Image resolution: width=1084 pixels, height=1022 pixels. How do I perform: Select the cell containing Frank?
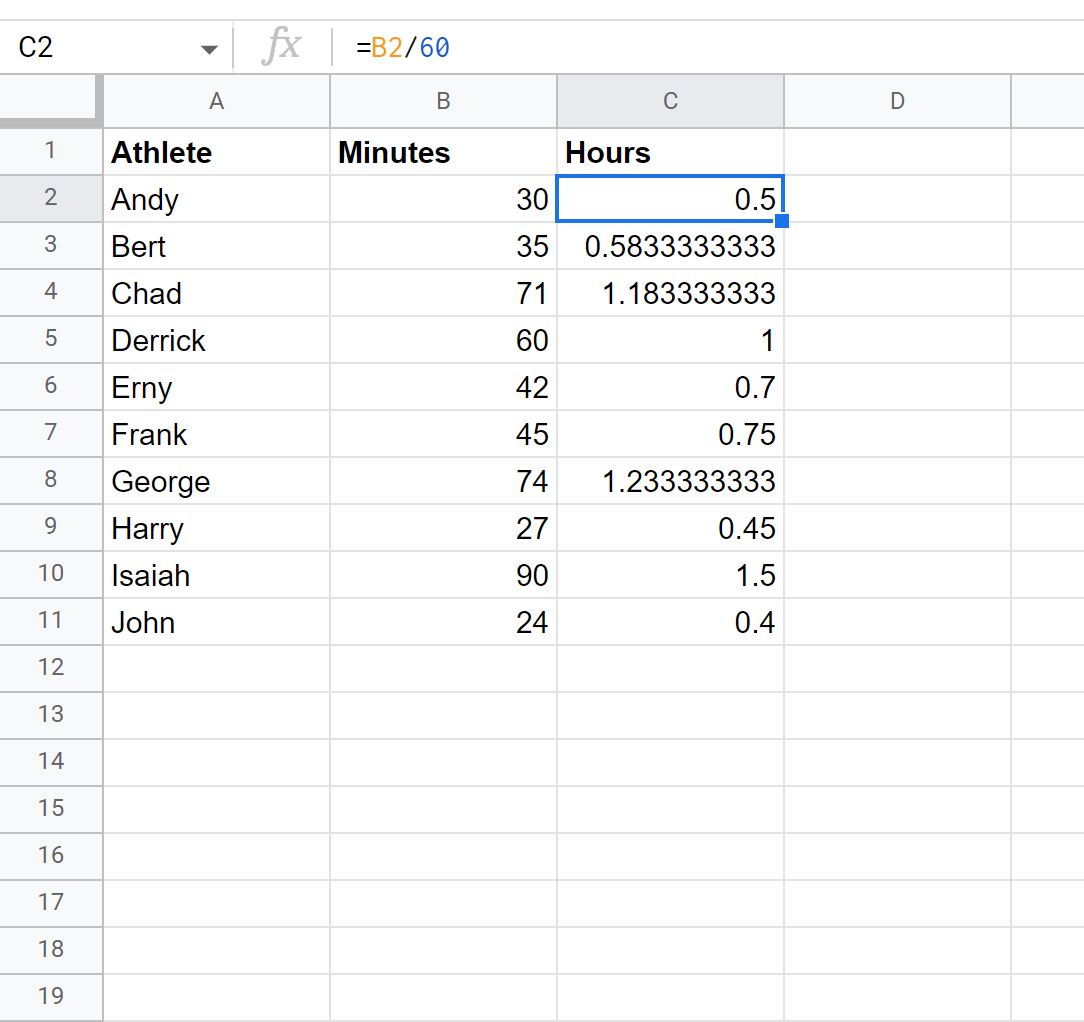[216, 434]
